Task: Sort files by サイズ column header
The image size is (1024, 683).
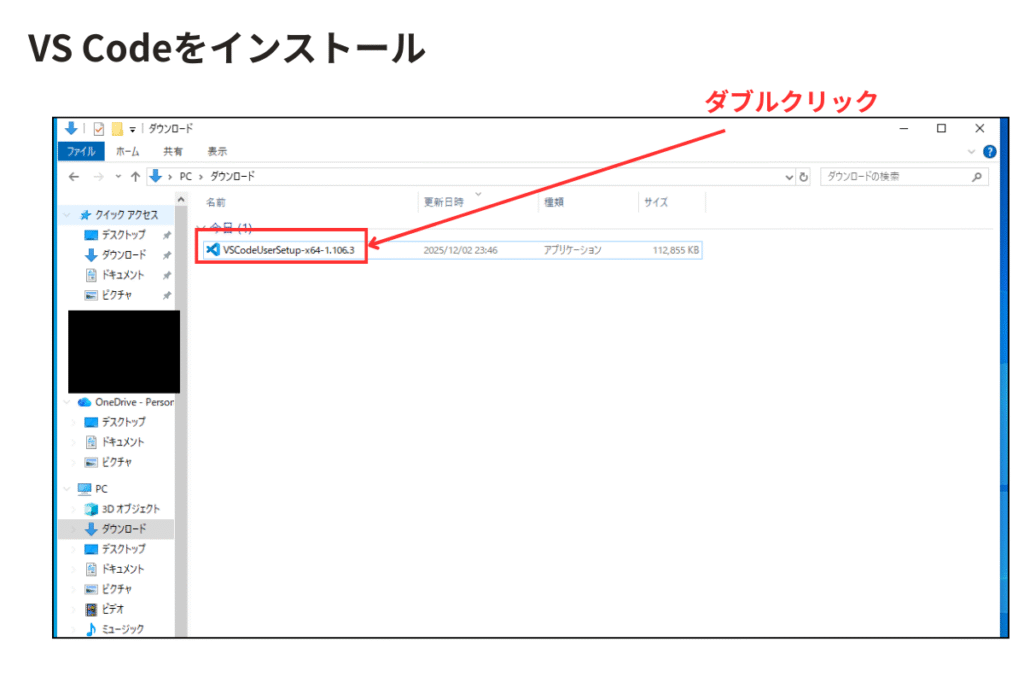Action: [656, 202]
